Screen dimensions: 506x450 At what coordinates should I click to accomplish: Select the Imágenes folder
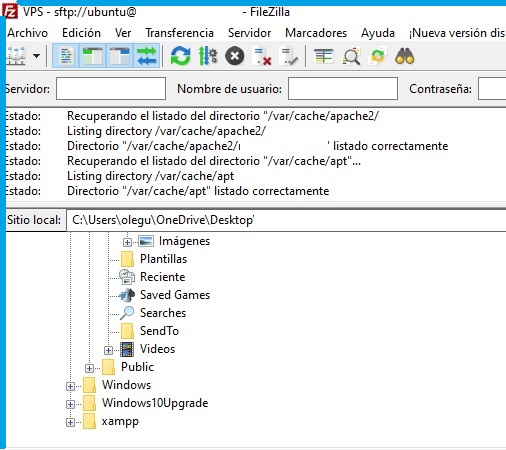click(x=184, y=241)
